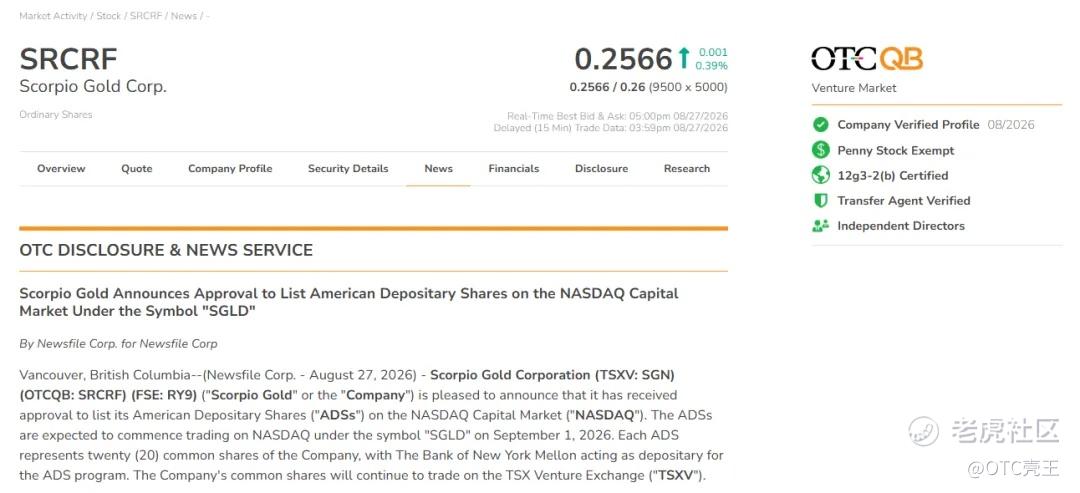Open the Overview tab

(61, 169)
